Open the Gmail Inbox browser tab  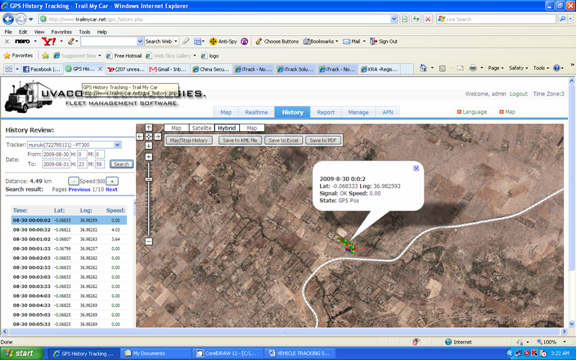point(169,69)
